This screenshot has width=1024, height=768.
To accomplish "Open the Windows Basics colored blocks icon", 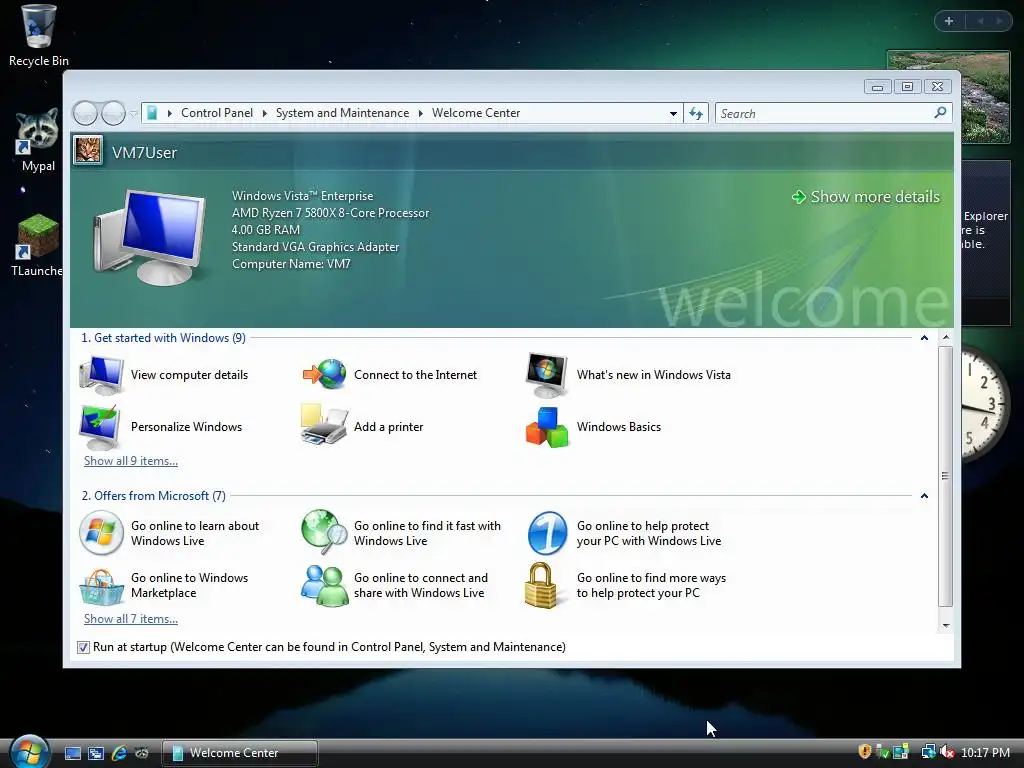I will [547, 427].
